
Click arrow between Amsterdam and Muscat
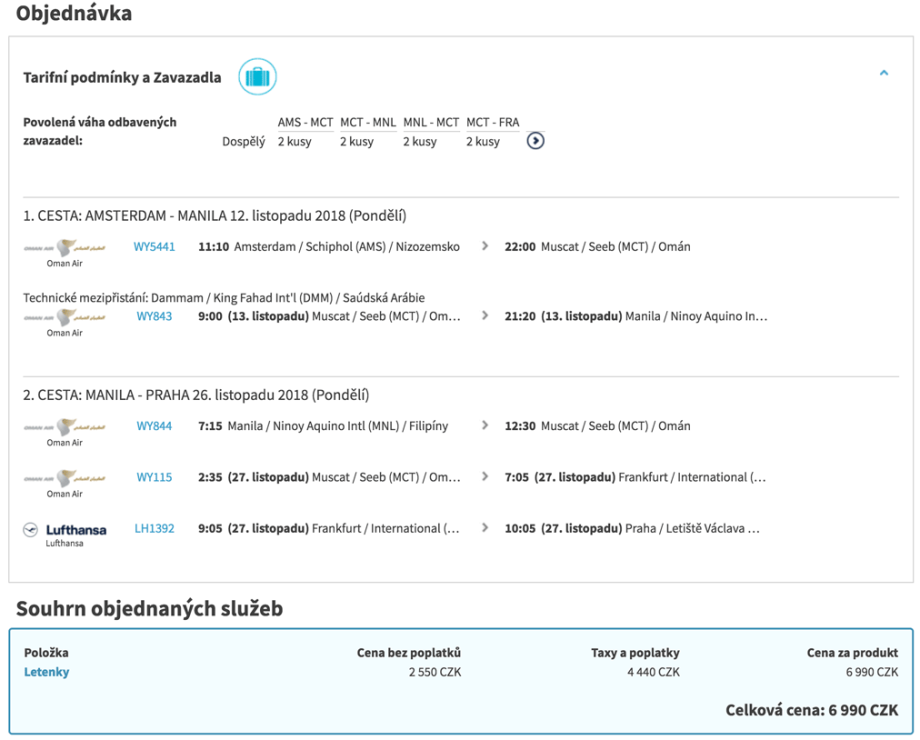(x=486, y=246)
